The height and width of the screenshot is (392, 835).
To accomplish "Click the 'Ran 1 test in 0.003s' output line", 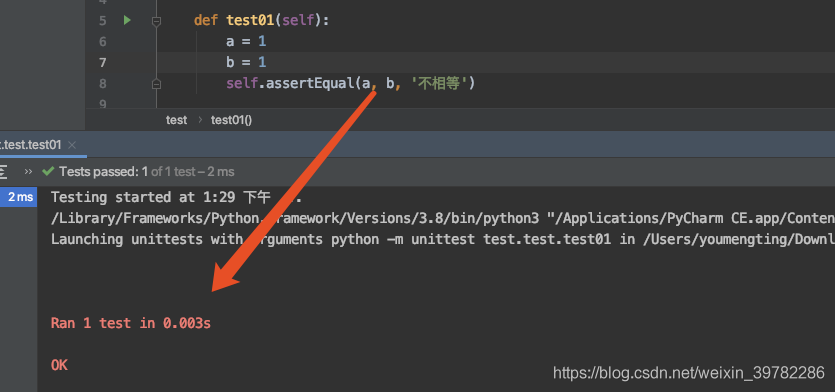I will point(130,323).
